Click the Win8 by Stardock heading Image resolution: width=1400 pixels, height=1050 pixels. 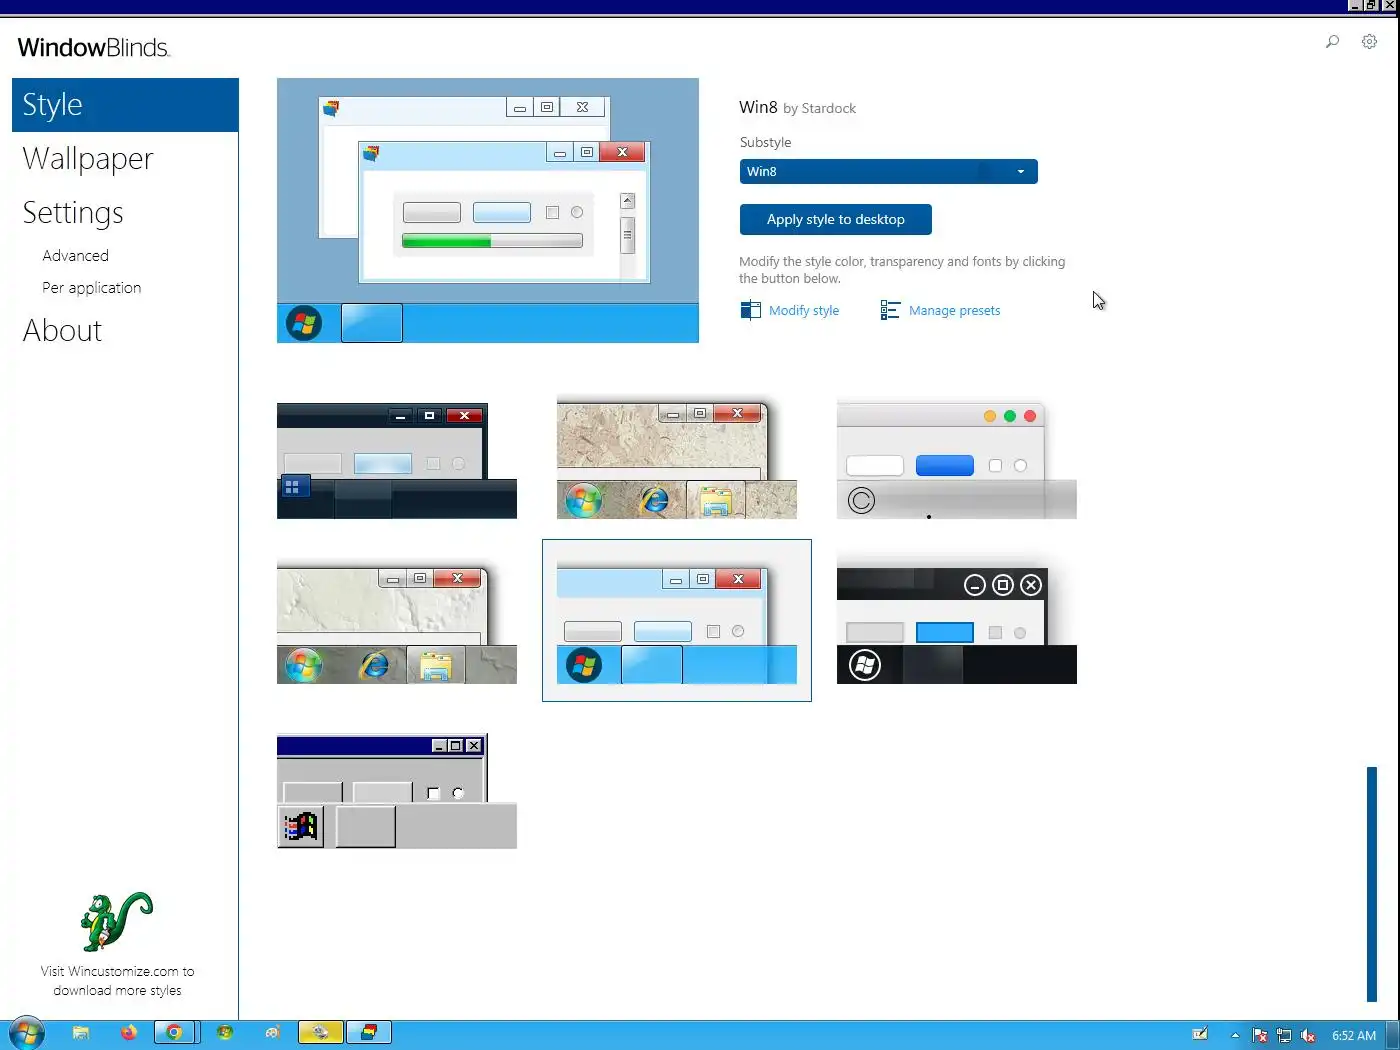coord(797,107)
